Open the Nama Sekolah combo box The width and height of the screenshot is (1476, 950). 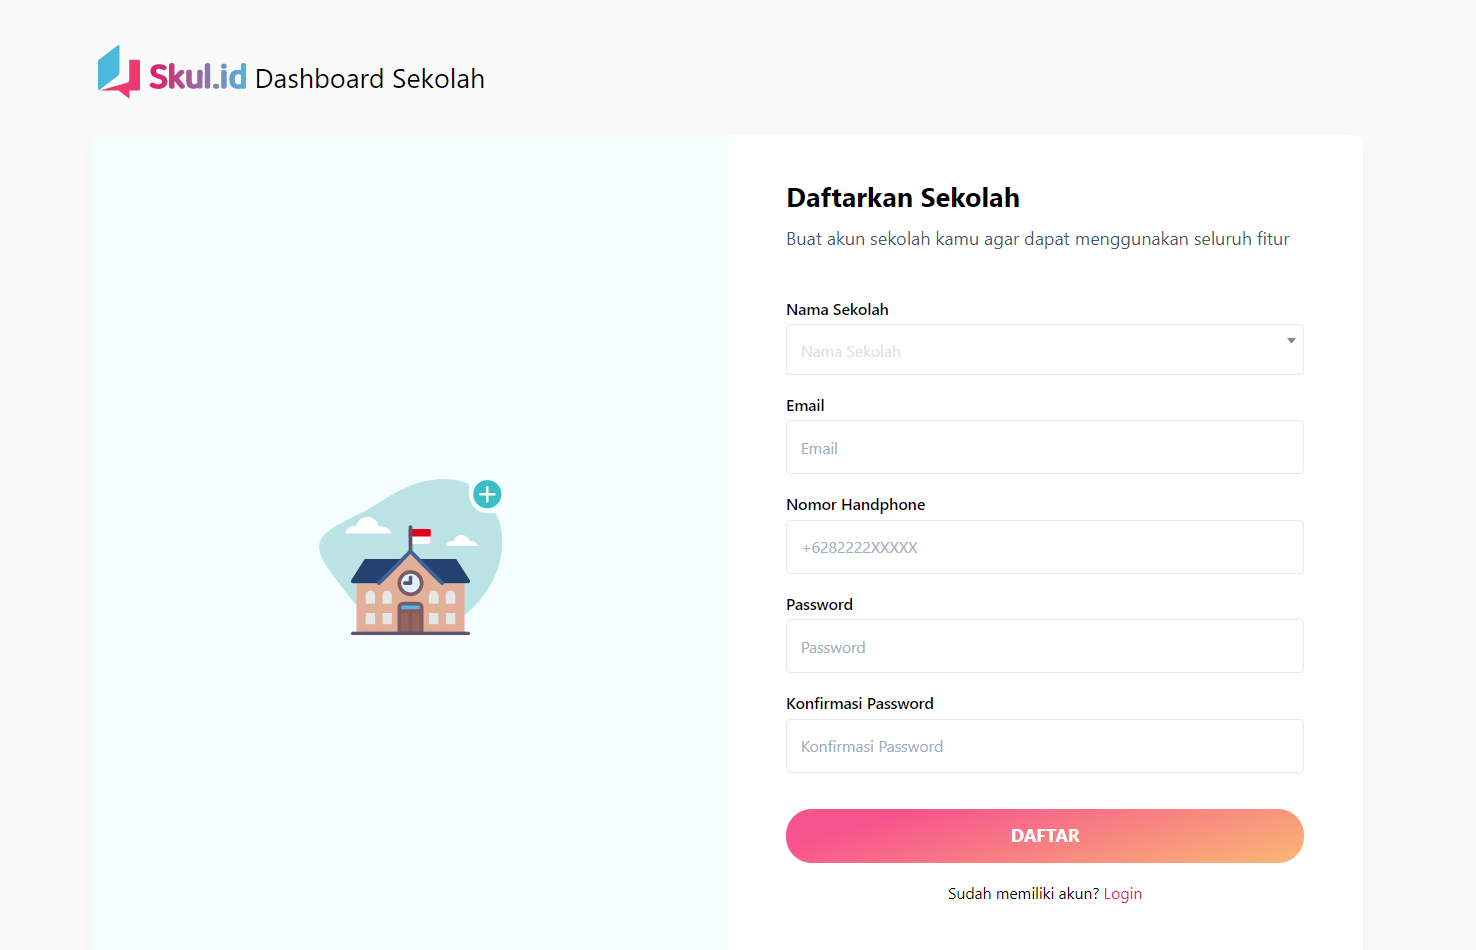tap(1030, 350)
